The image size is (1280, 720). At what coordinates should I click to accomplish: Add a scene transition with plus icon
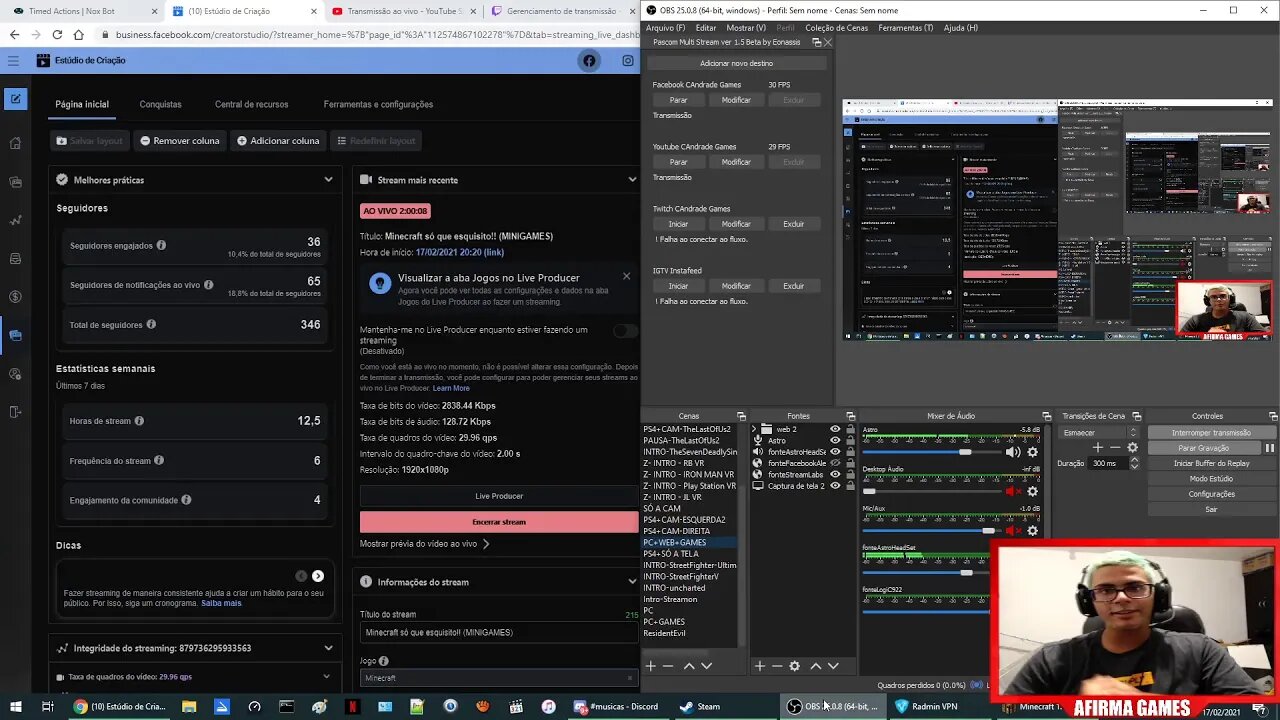coord(1098,448)
